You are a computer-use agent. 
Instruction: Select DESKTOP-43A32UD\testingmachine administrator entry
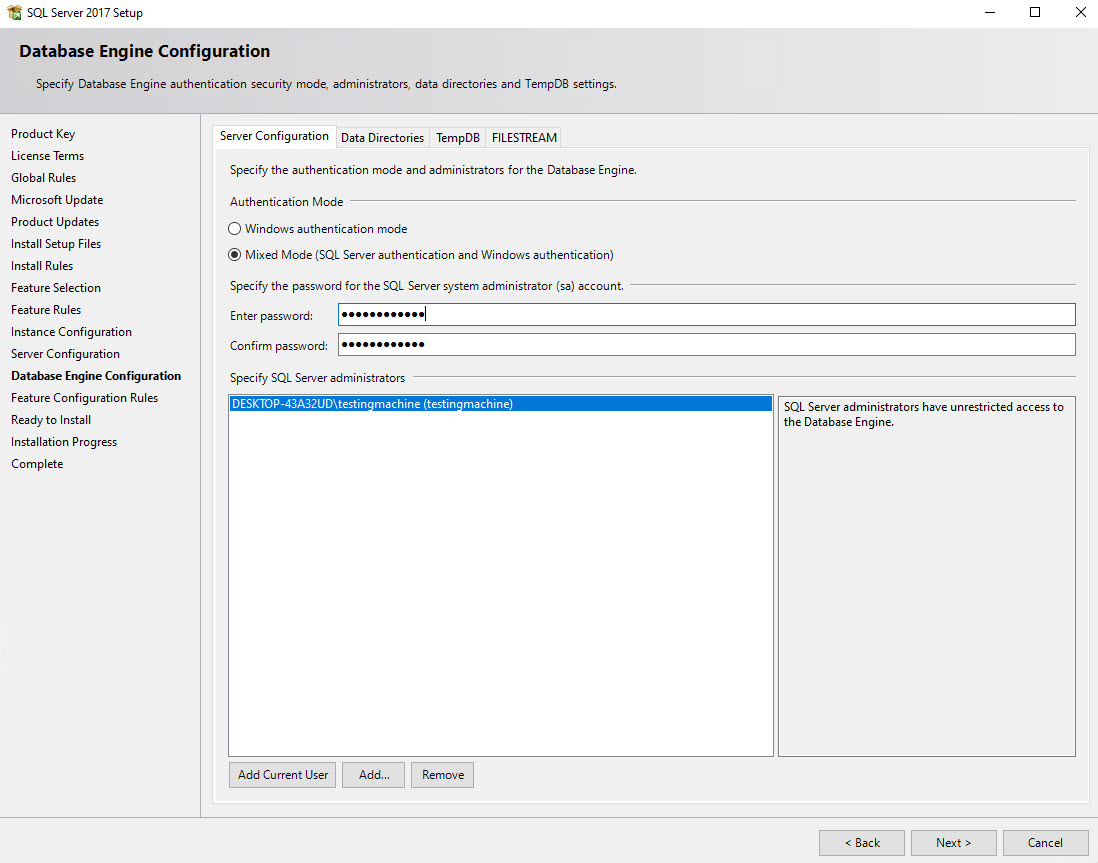pos(501,404)
